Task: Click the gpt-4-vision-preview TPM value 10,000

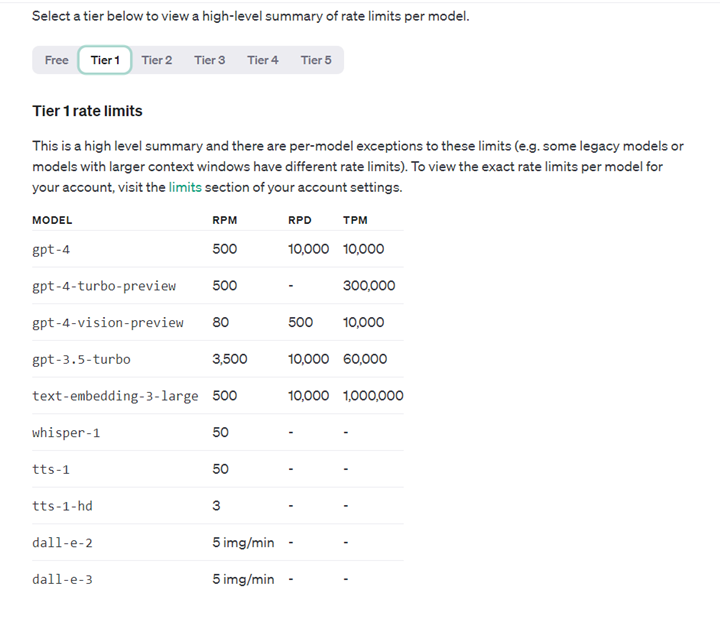Action: click(363, 322)
